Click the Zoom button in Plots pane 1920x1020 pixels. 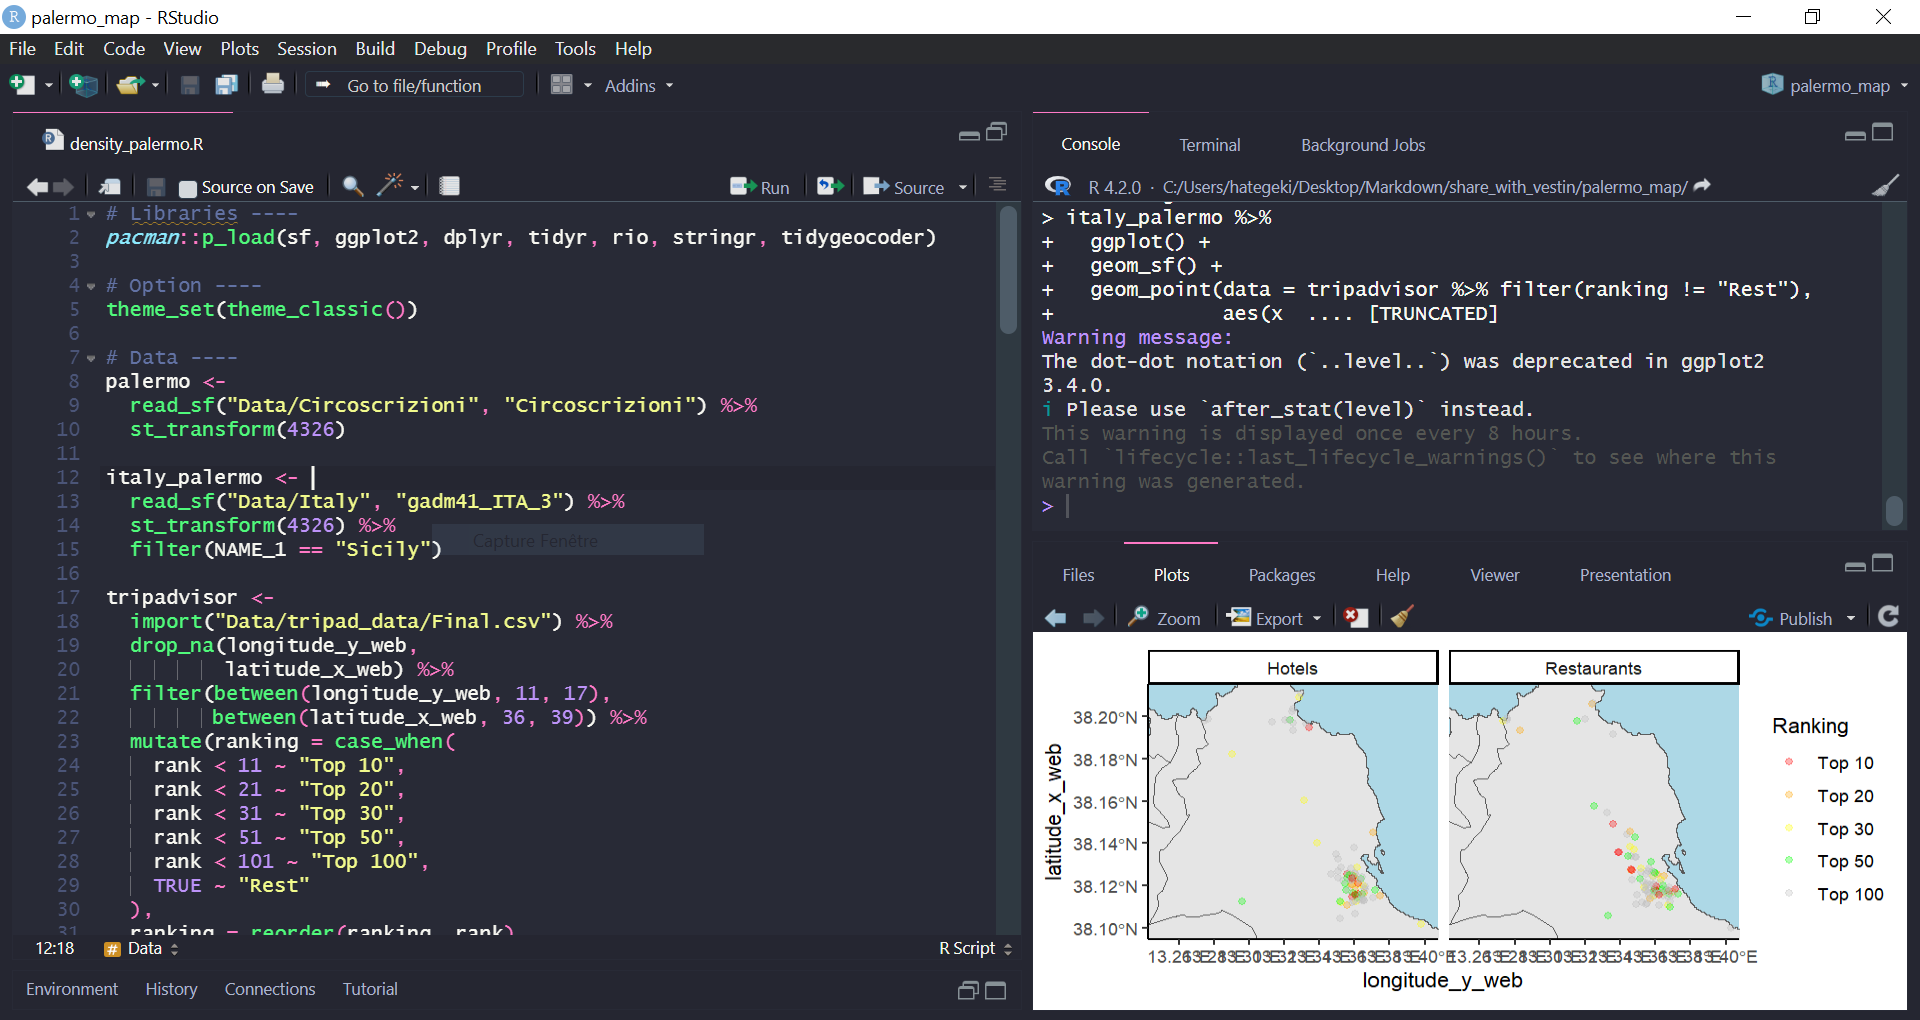(1165, 618)
